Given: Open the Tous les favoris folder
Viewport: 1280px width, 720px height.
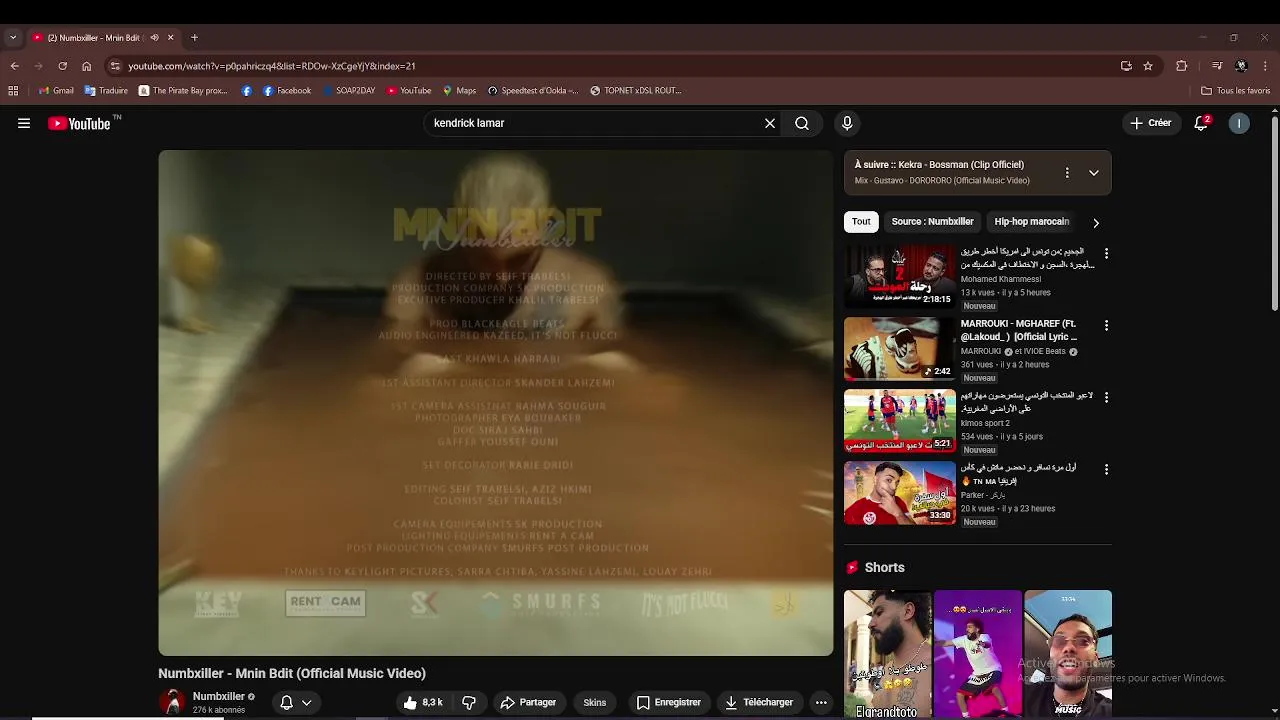Looking at the screenshot, I should [x=1235, y=90].
